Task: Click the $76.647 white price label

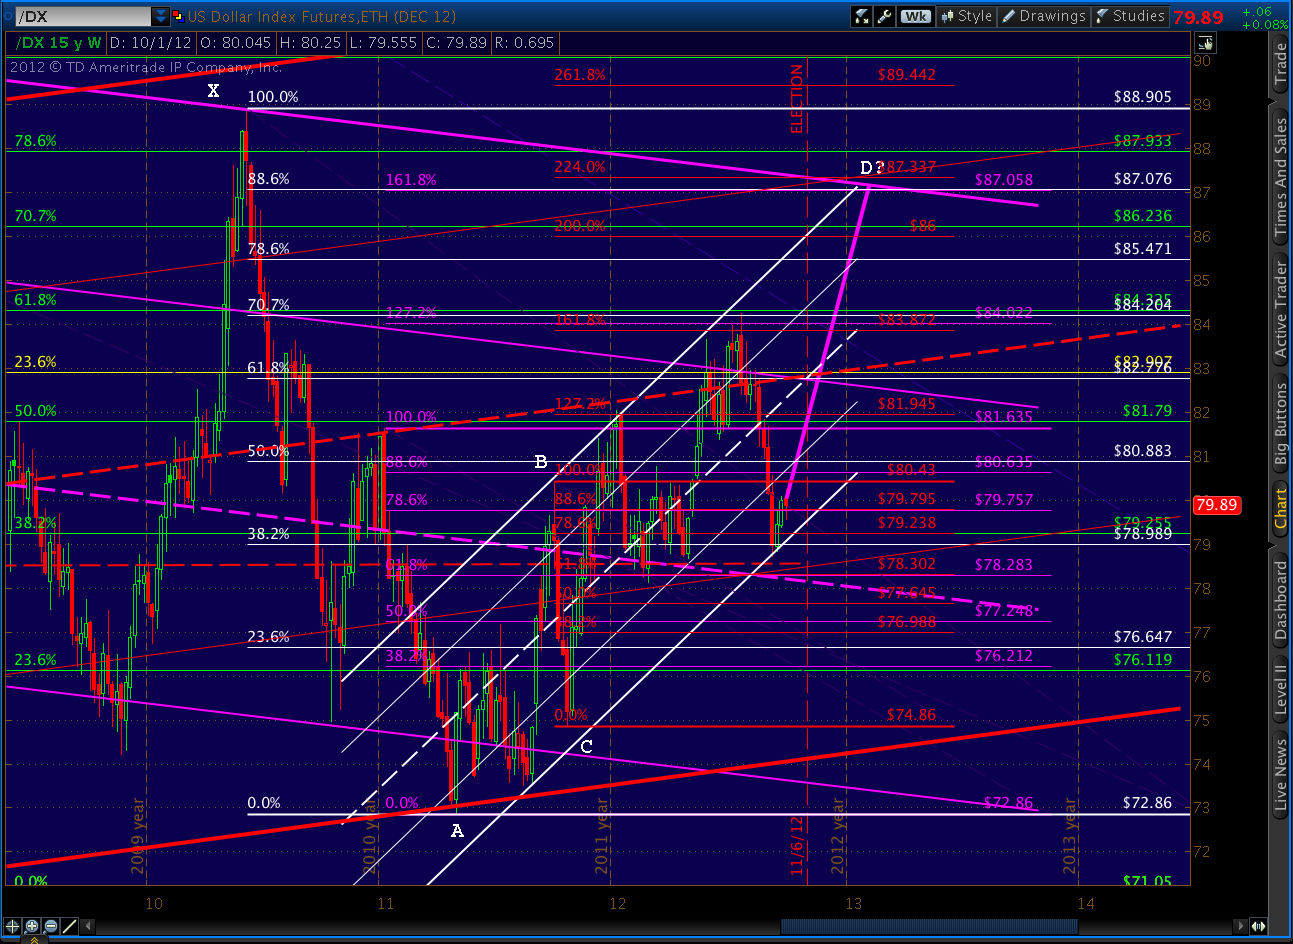Action: pos(1143,637)
